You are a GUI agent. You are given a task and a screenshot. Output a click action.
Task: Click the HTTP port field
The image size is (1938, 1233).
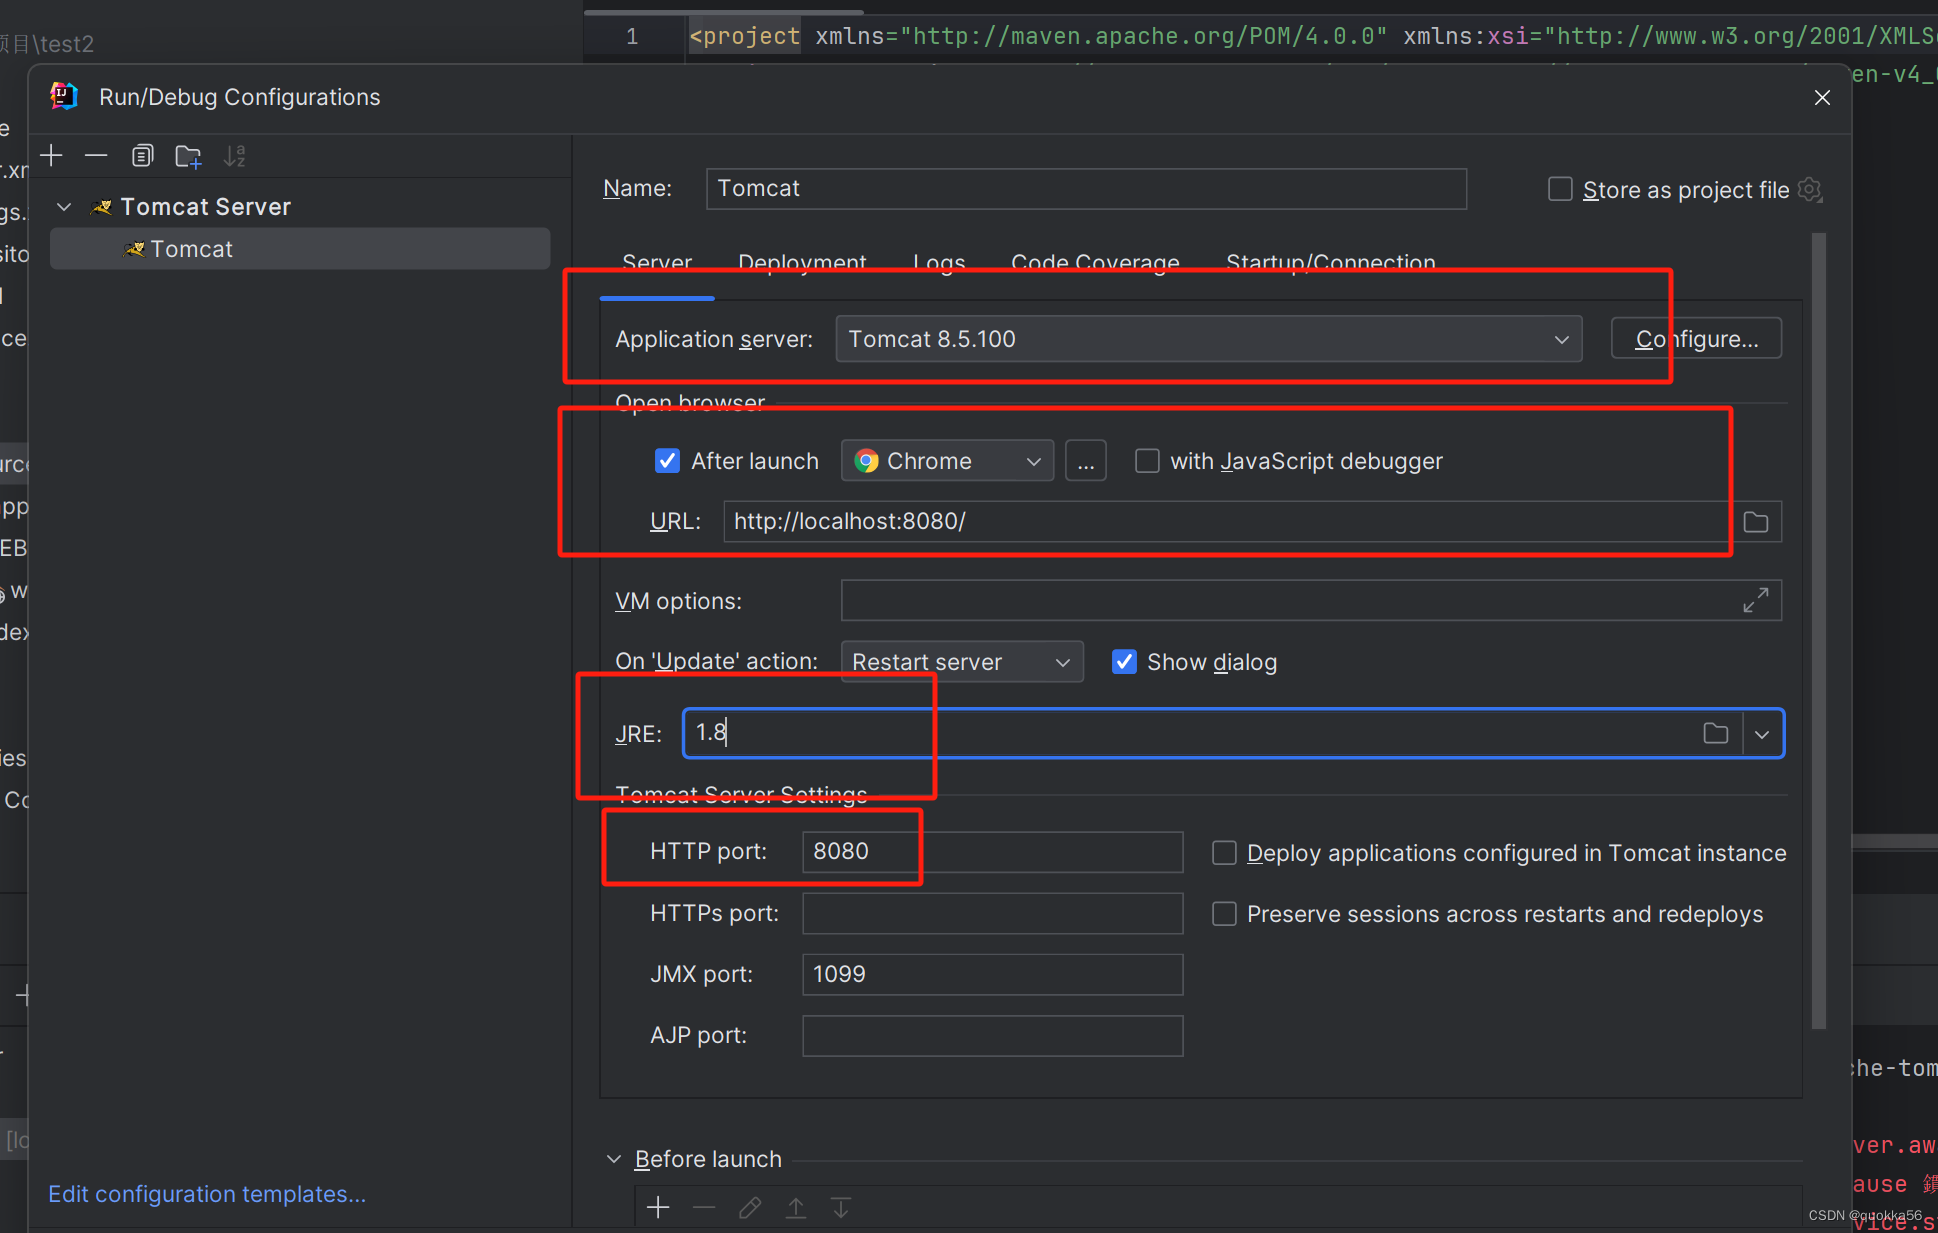pyautogui.click(x=992, y=852)
